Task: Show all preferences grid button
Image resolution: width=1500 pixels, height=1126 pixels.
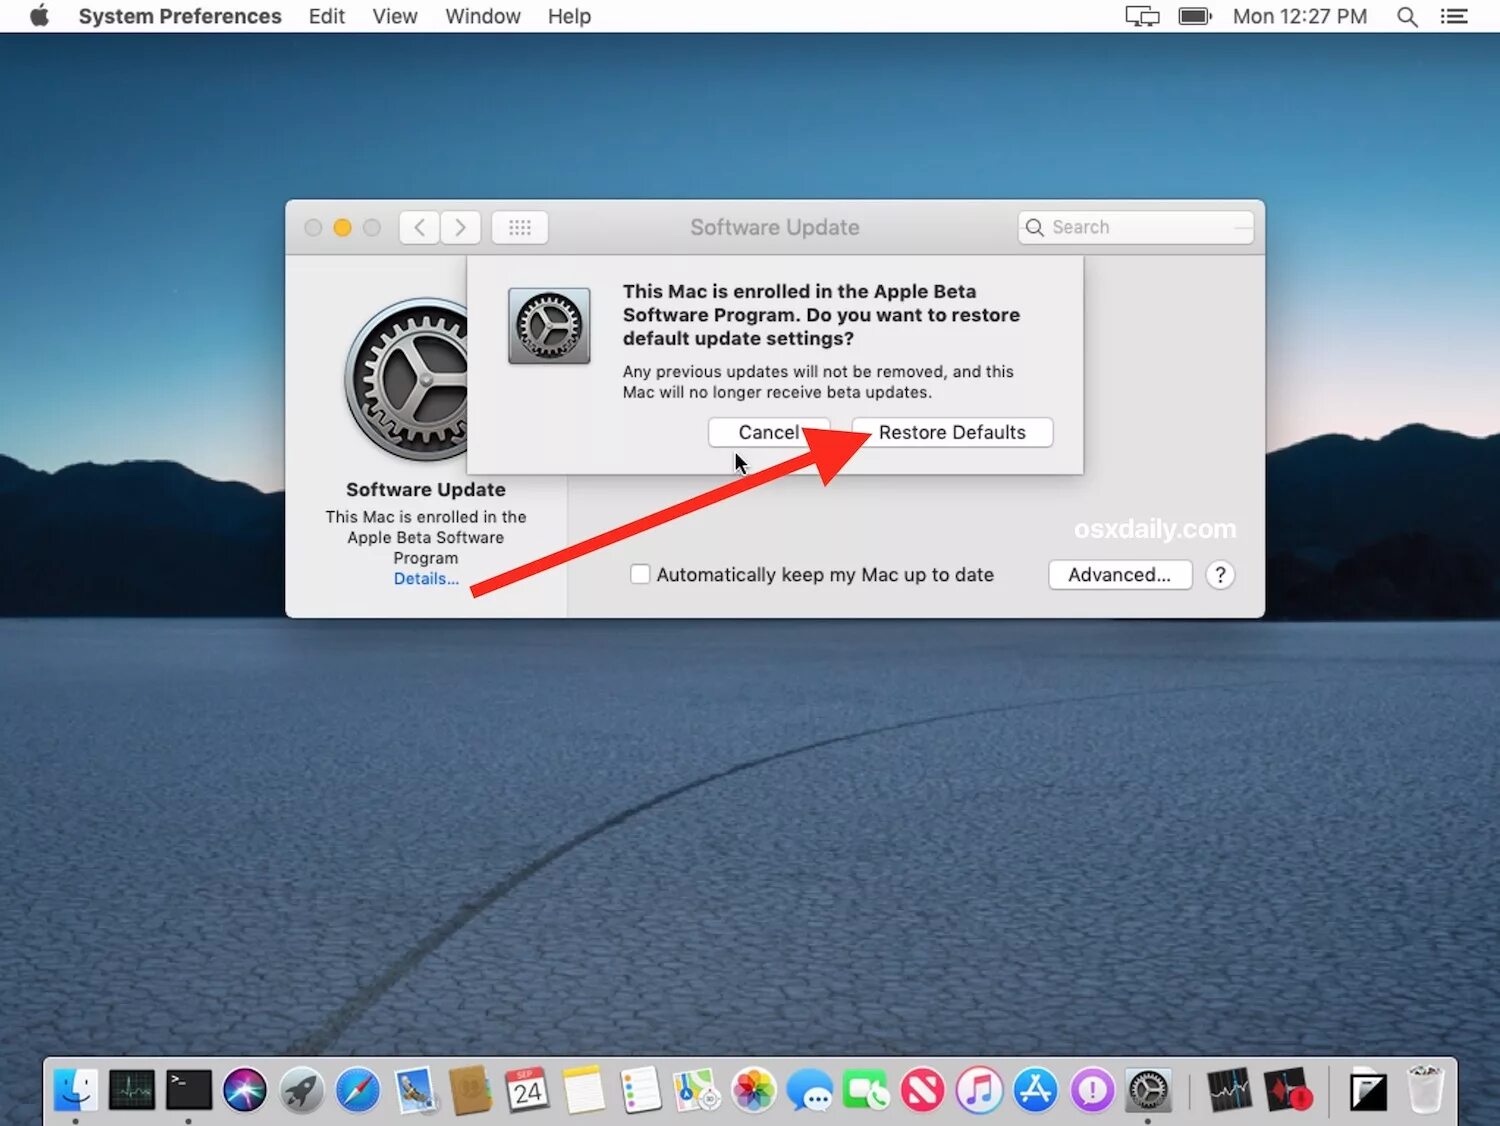Action: point(520,227)
